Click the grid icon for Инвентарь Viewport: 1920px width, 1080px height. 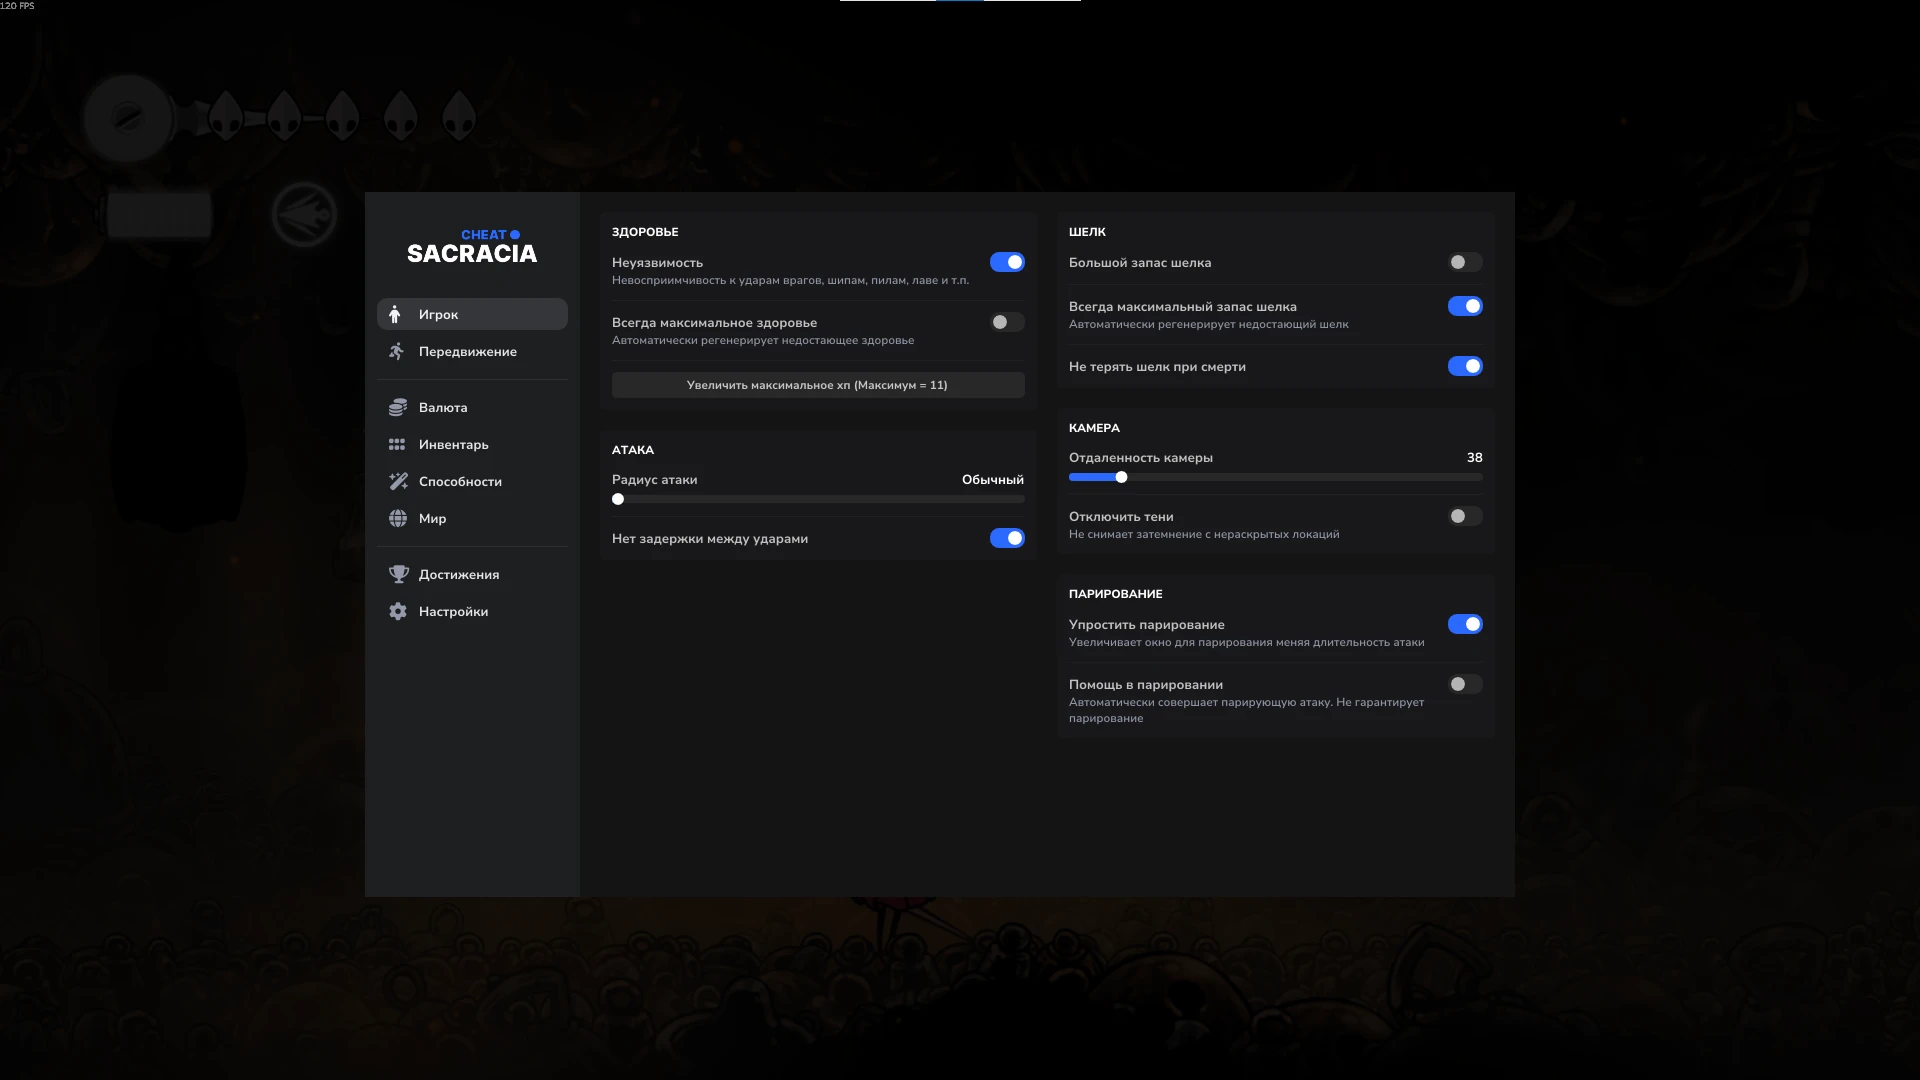[x=397, y=444]
